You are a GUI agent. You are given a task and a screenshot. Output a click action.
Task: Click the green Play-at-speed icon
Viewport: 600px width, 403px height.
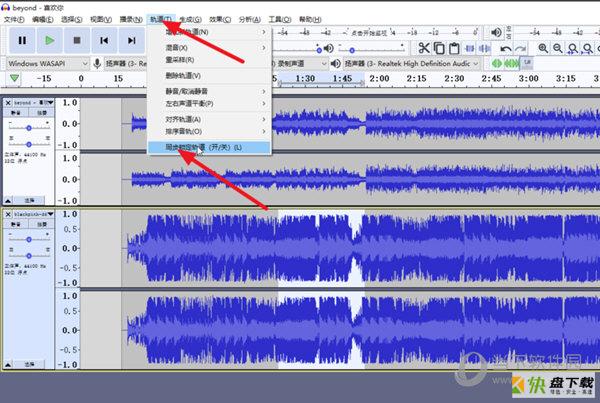497,63
